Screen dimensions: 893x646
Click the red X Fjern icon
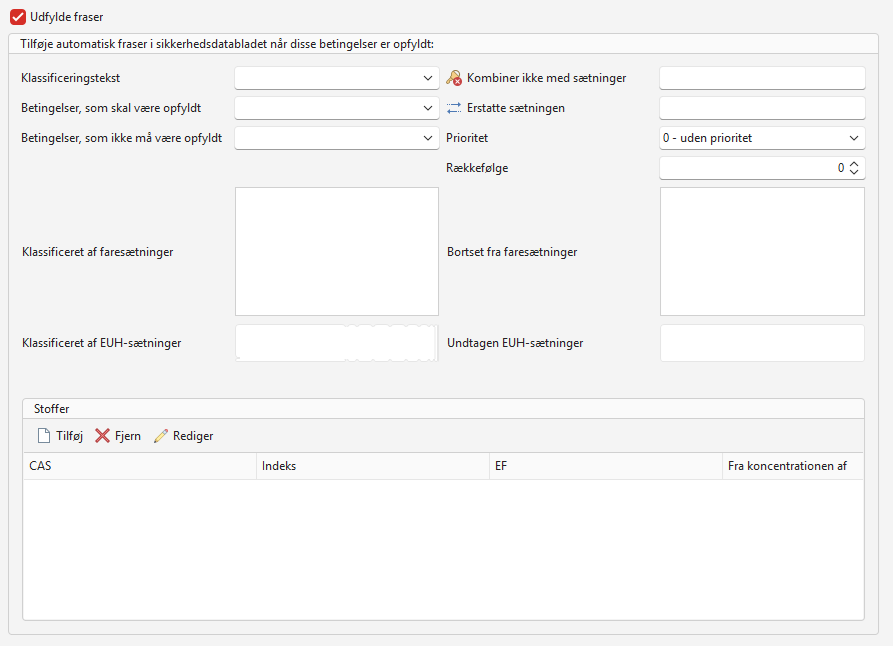pos(103,436)
